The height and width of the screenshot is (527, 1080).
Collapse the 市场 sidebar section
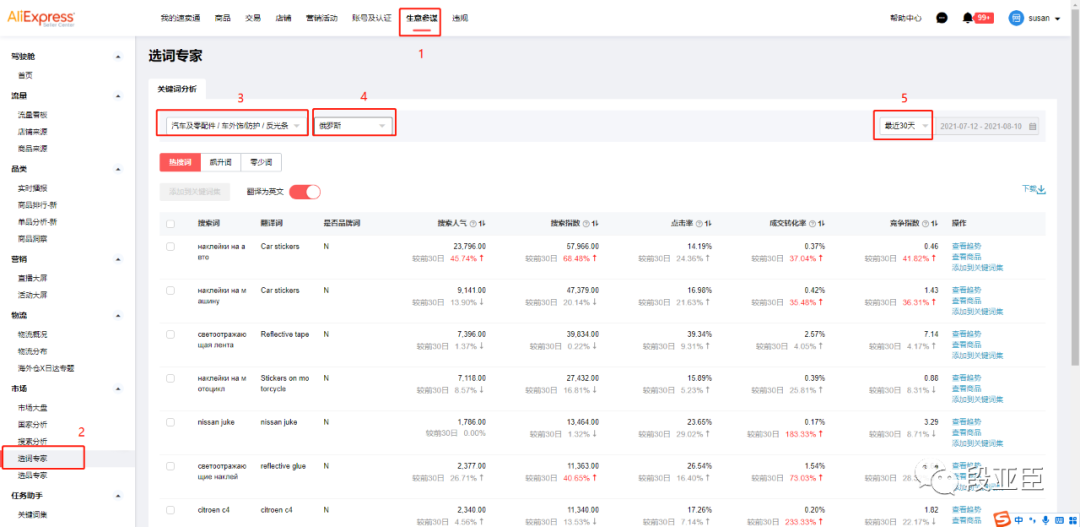click(118, 389)
